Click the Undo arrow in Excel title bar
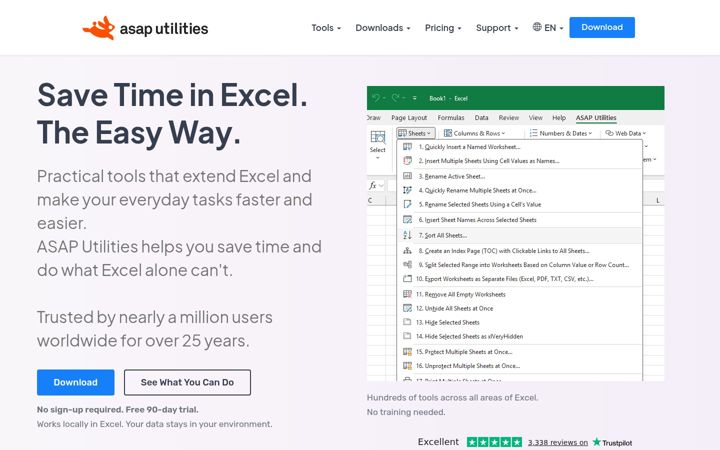 [376, 98]
